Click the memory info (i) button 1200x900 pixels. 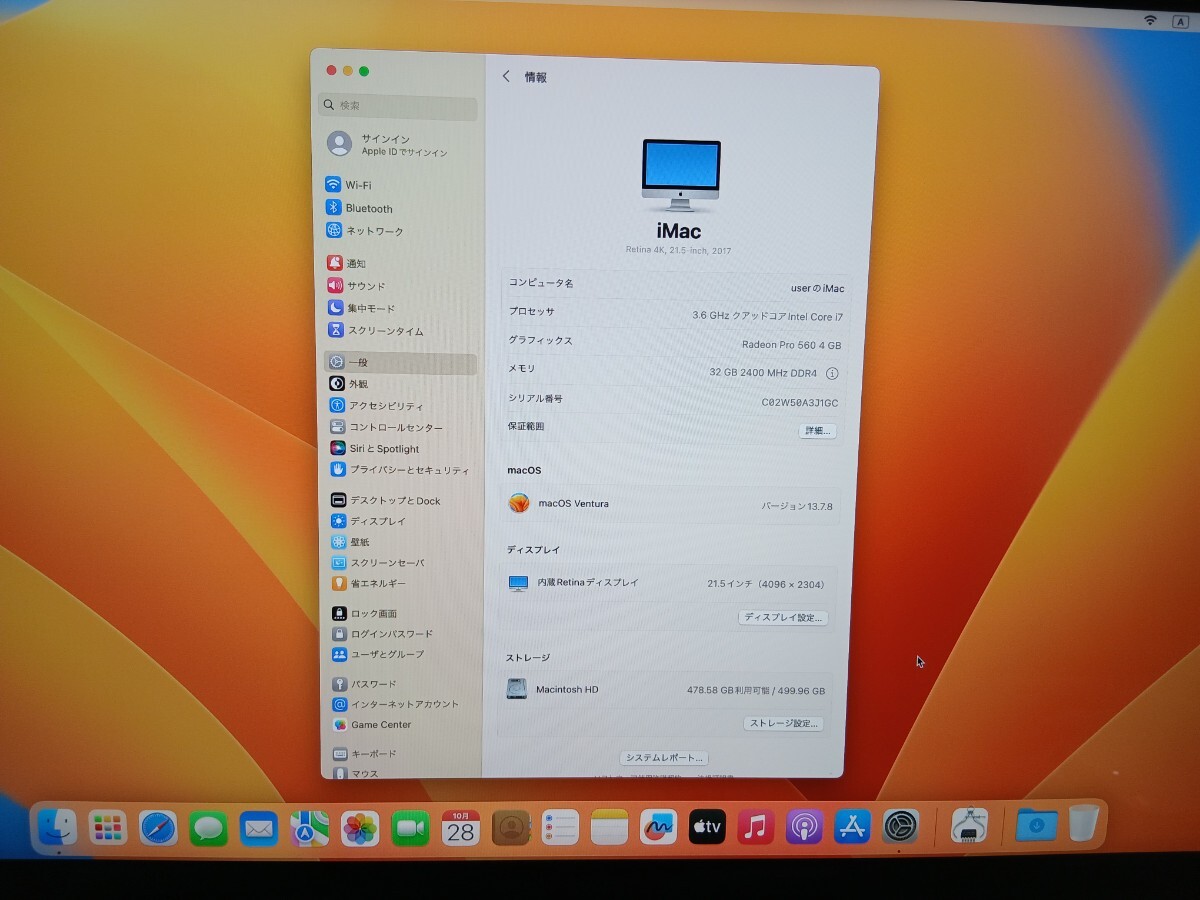(832, 373)
